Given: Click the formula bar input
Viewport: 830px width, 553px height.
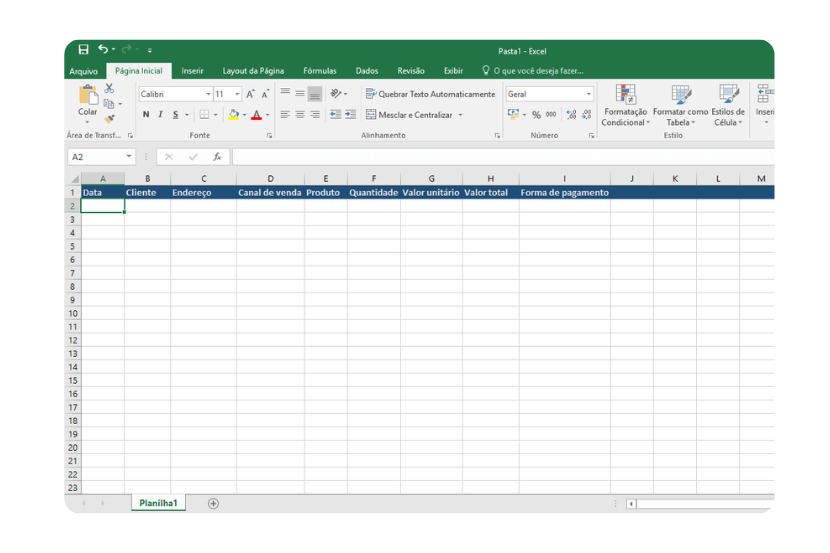Looking at the screenshot, I should [x=503, y=157].
